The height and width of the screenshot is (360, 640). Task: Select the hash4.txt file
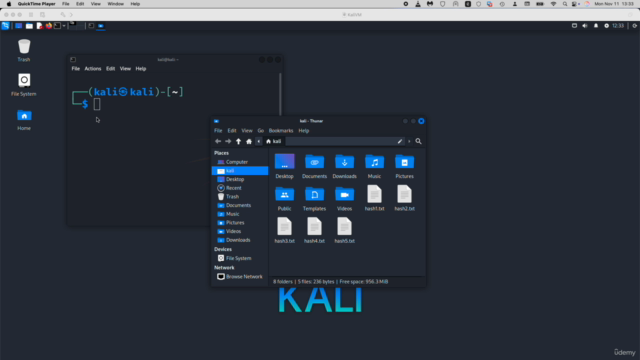click(x=314, y=227)
